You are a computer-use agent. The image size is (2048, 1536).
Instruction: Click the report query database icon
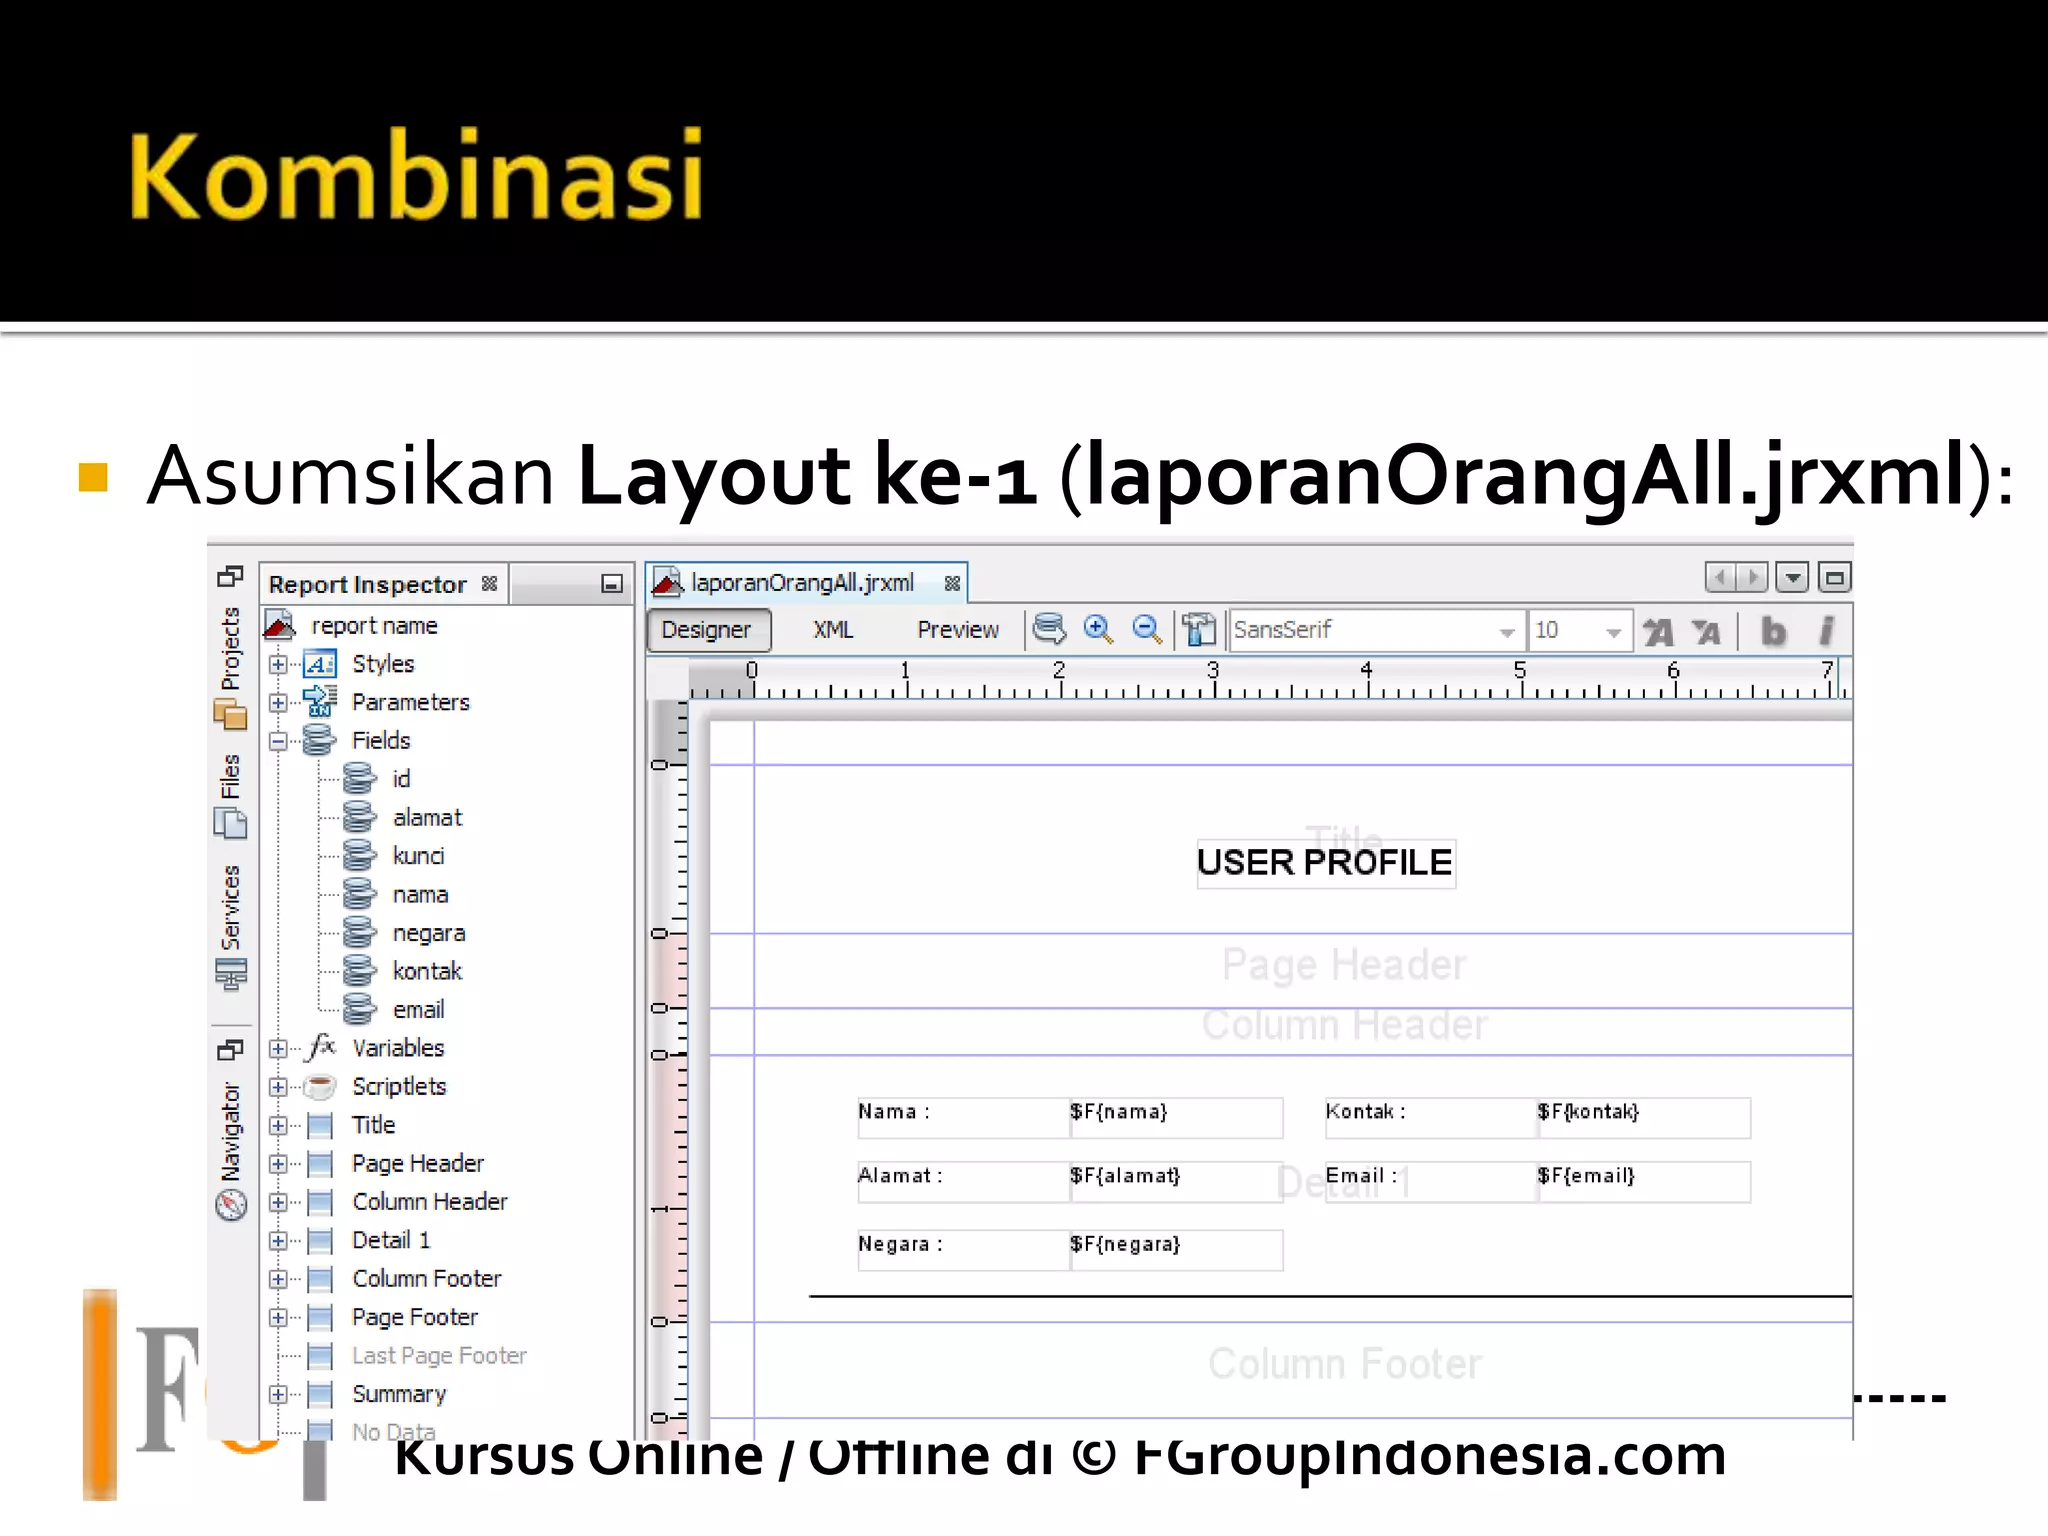coord(1049,629)
